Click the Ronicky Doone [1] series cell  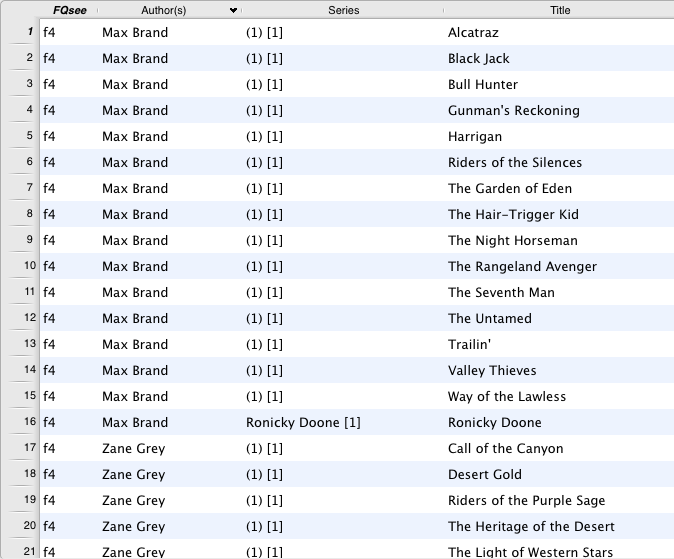(303, 422)
